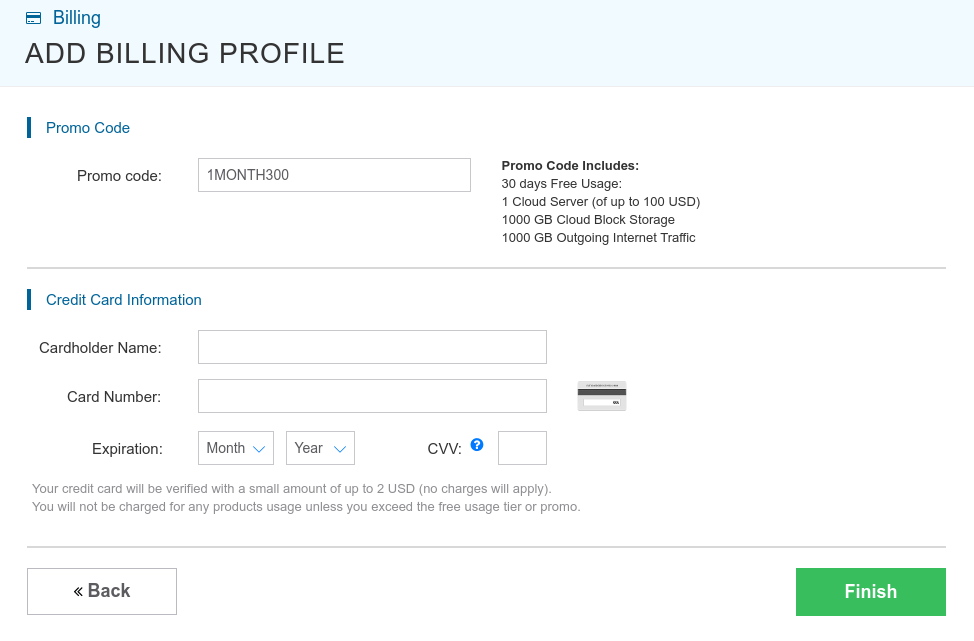The image size is (974, 641).
Task: Click the "Expiration:" label
Action: click(x=127, y=449)
